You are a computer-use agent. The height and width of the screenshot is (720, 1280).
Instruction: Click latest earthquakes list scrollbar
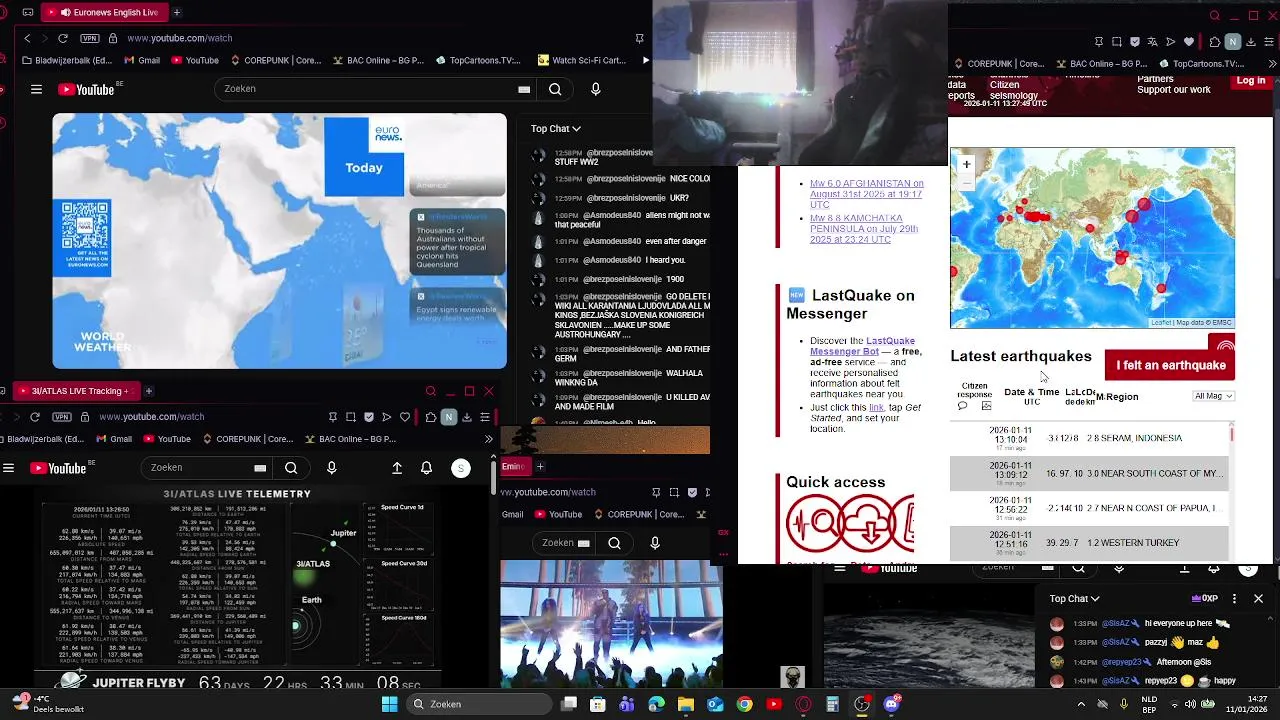pyautogui.click(x=1232, y=434)
